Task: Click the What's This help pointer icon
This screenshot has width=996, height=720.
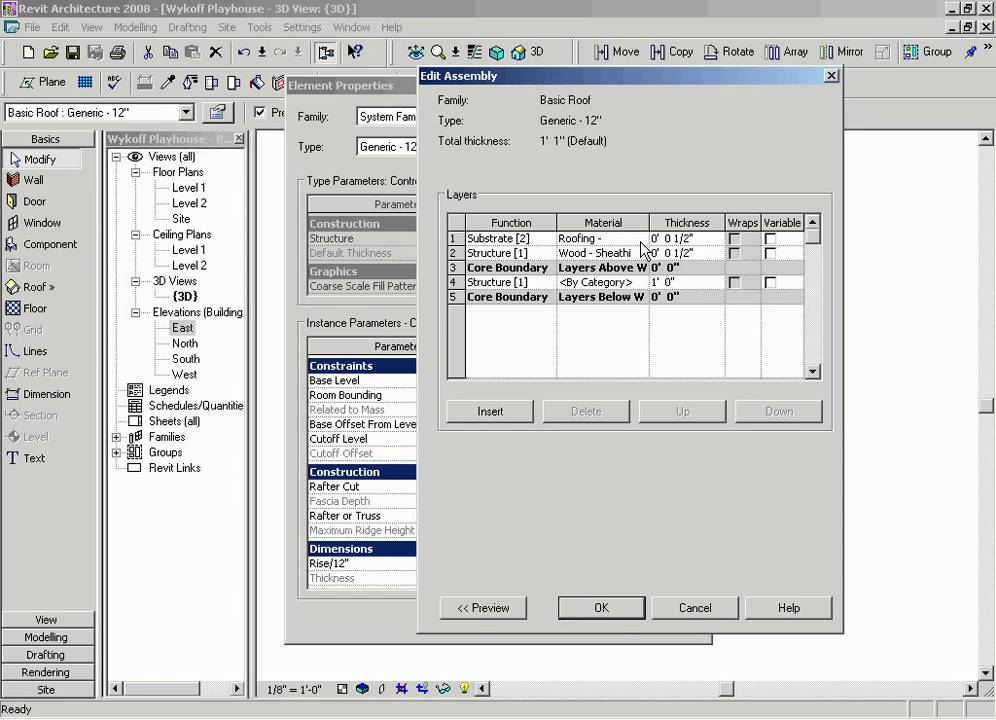Action: click(355, 52)
